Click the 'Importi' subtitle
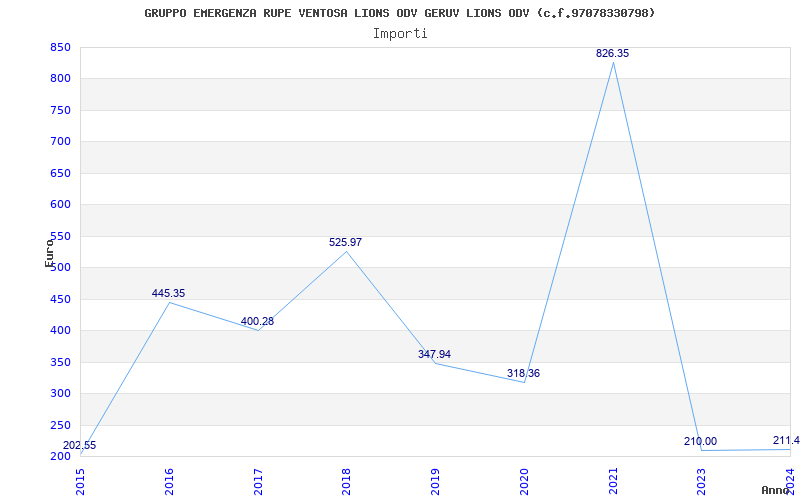Viewport: 800px width, 500px height. tap(400, 34)
